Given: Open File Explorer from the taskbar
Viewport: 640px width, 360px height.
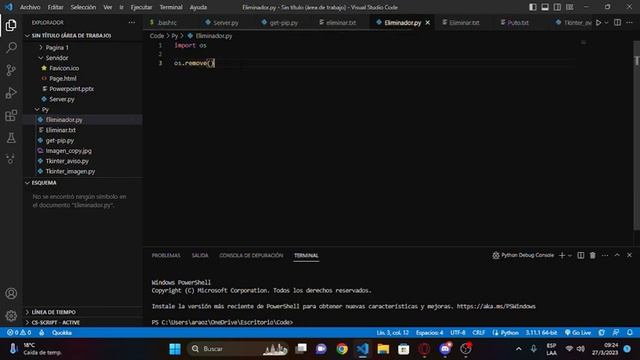Looking at the screenshot, I should (x=383, y=349).
